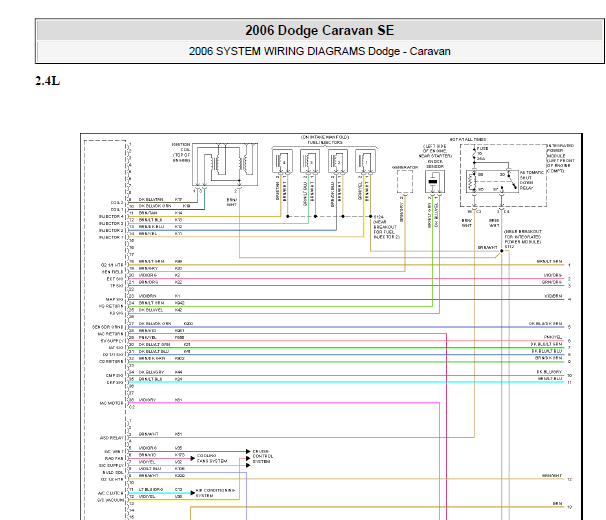Select the "INTEGRATED POWER MODULE" location note

pos(561,158)
